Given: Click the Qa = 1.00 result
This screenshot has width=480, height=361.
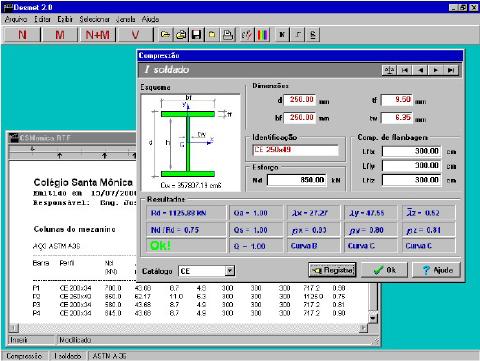Looking at the screenshot, I should (256, 213).
